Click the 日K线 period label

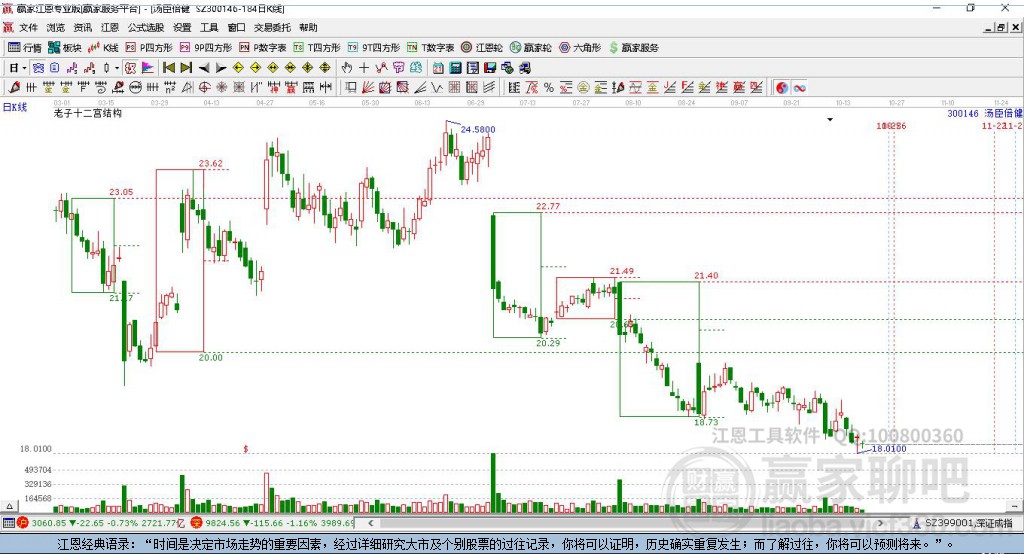tap(15, 107)
